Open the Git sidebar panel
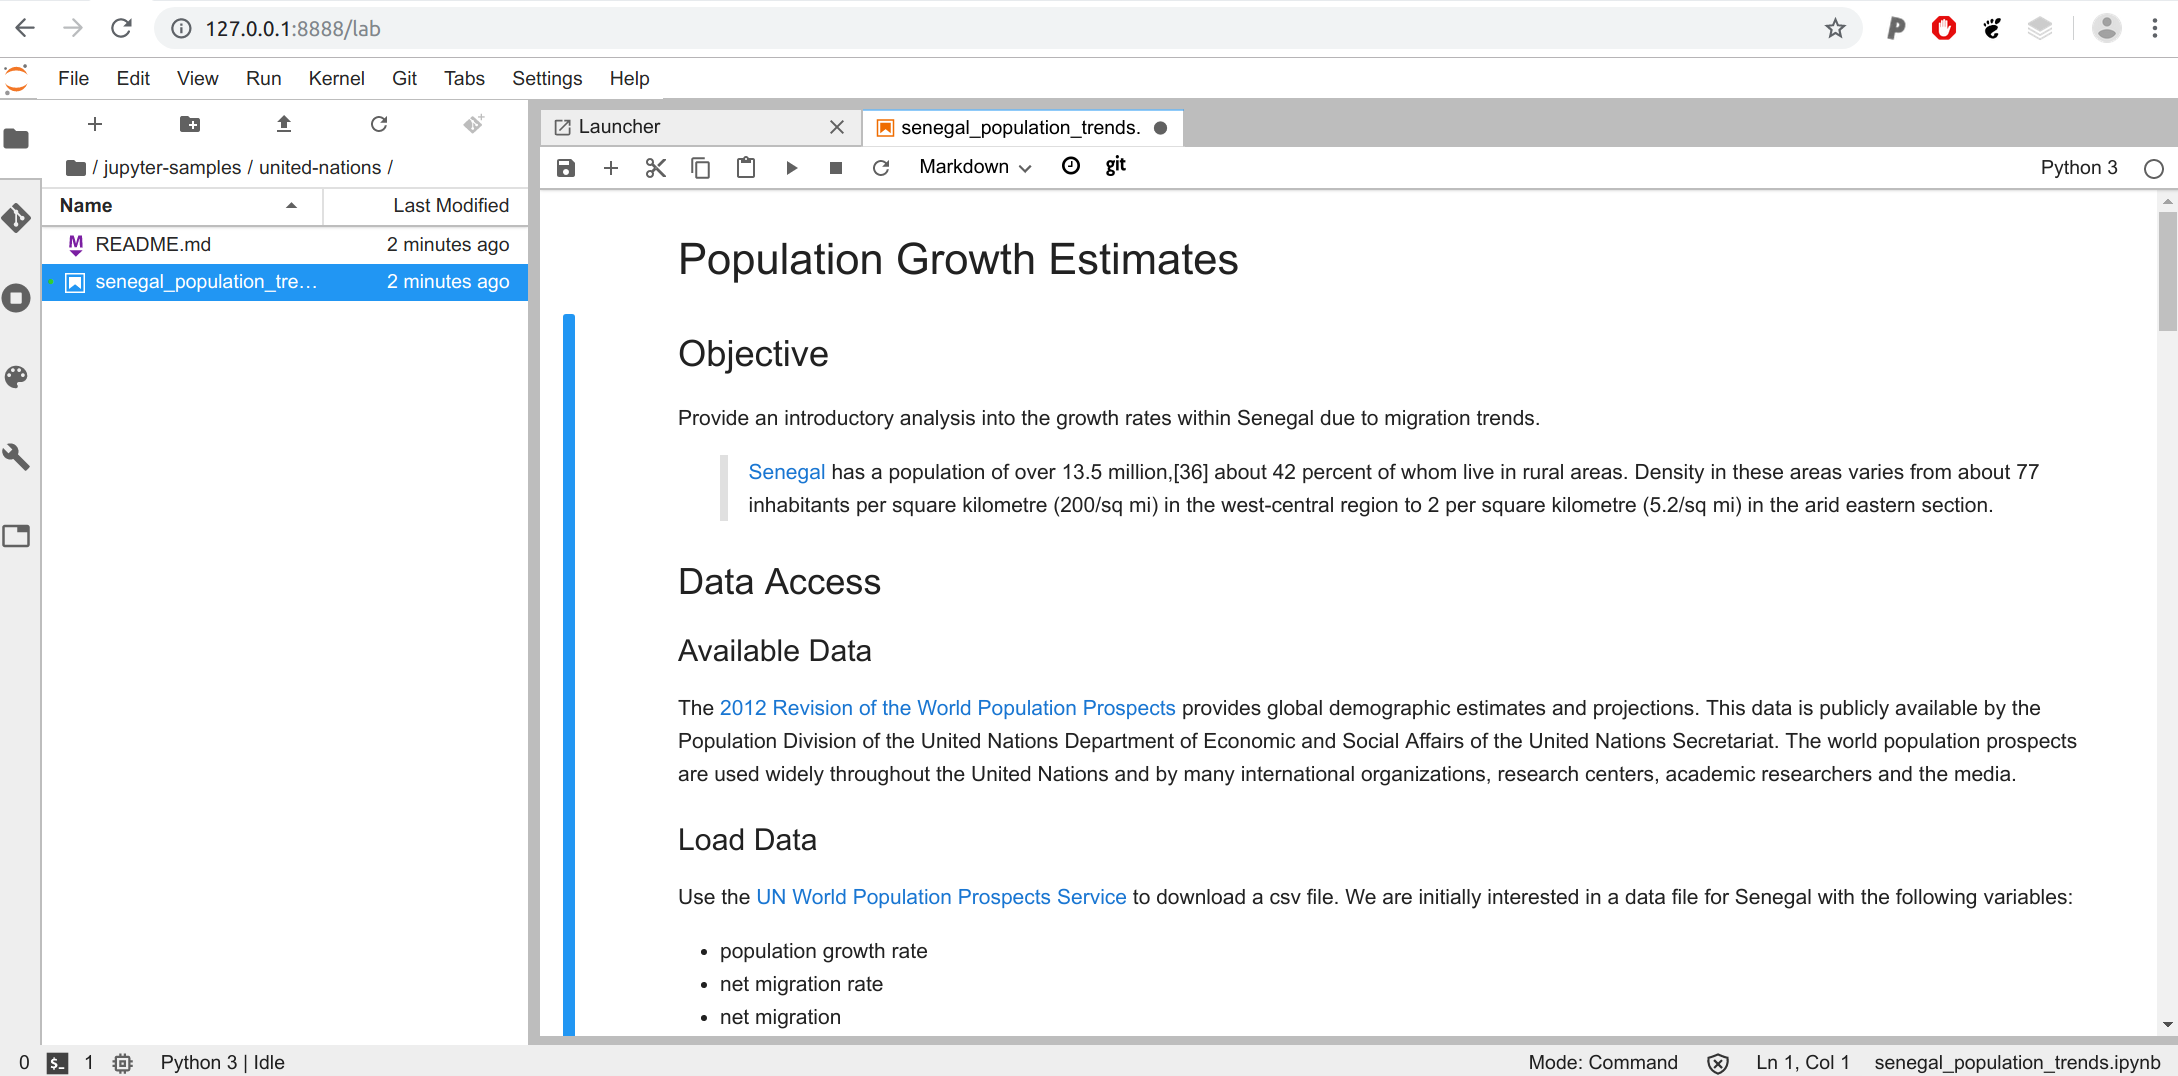Viewport: 2178px width, 1076px height. tap(17, 218)
